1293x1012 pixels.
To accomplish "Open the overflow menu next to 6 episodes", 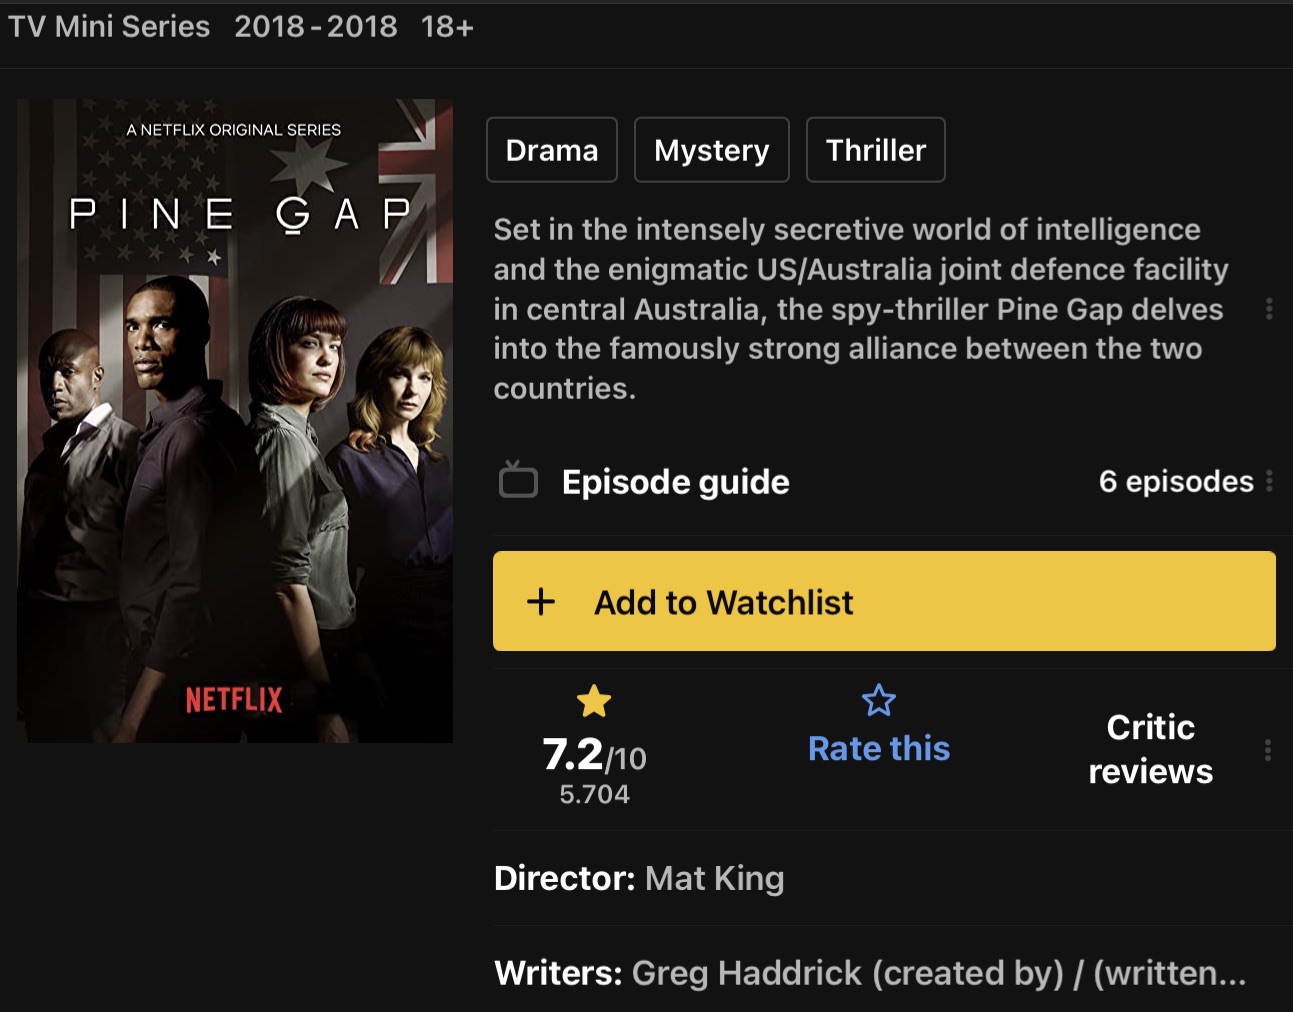I will point(1270,482).
